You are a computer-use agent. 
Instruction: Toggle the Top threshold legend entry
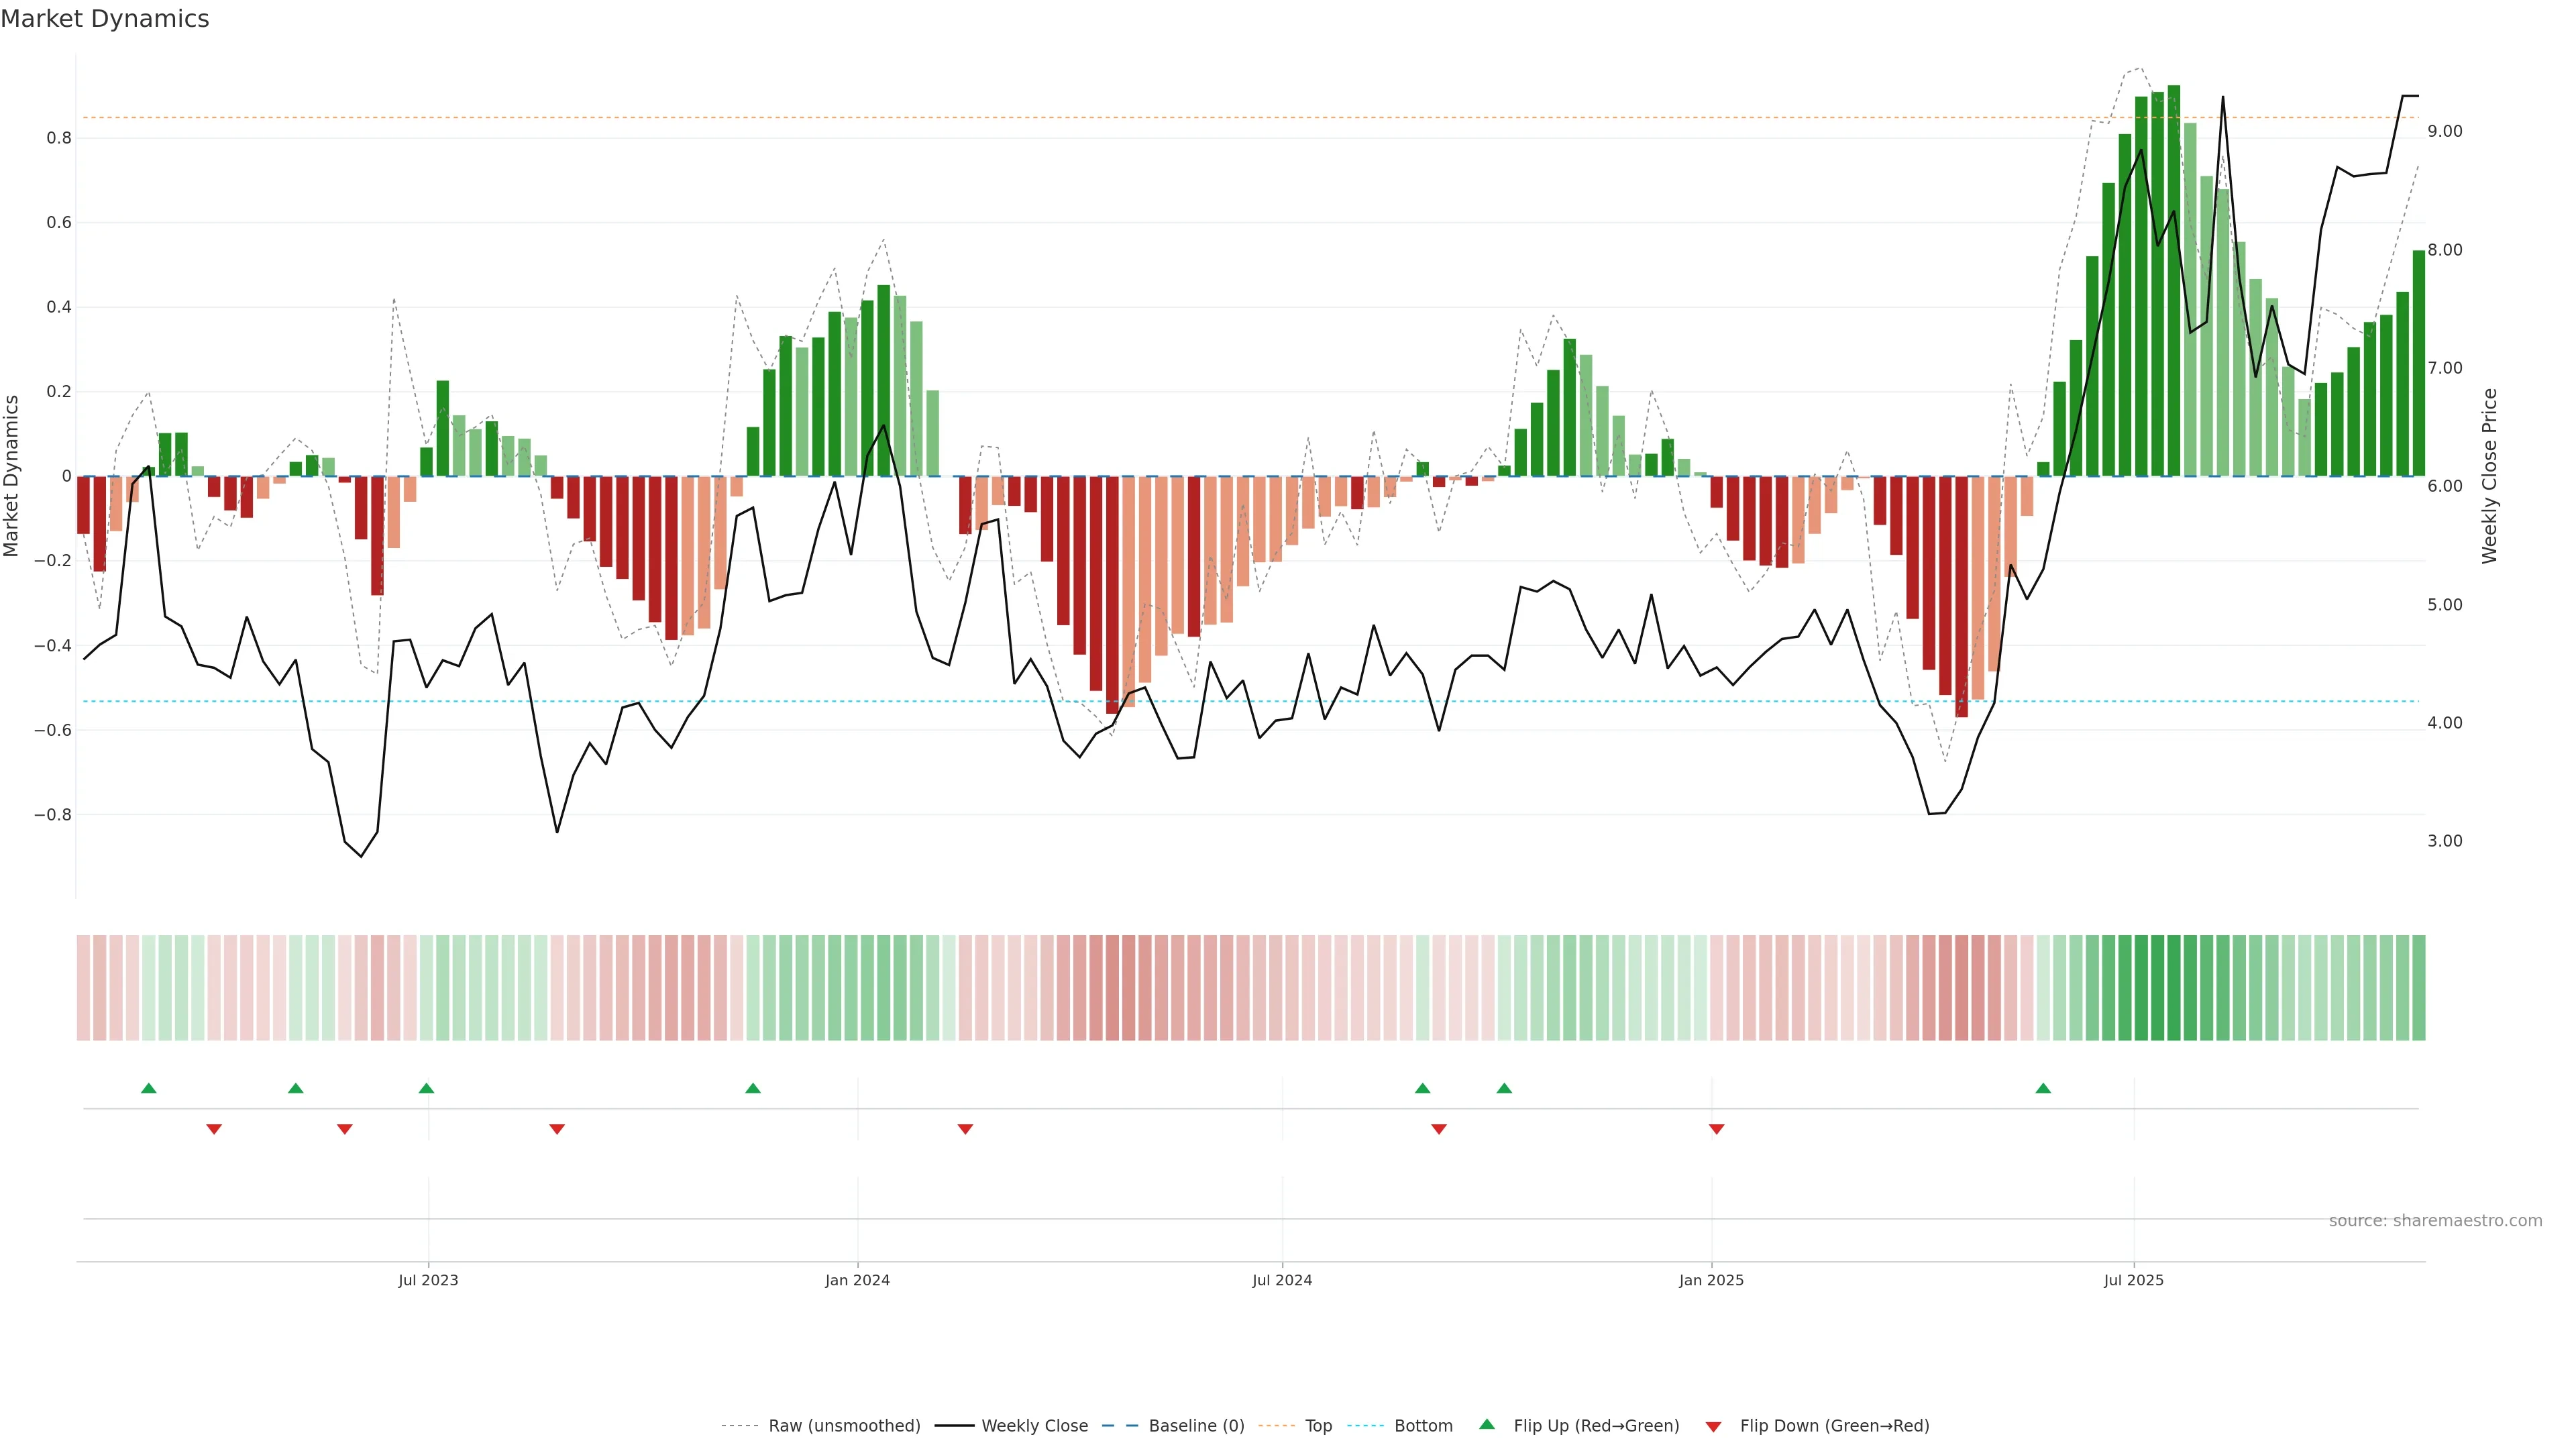pos(1318,1426)
